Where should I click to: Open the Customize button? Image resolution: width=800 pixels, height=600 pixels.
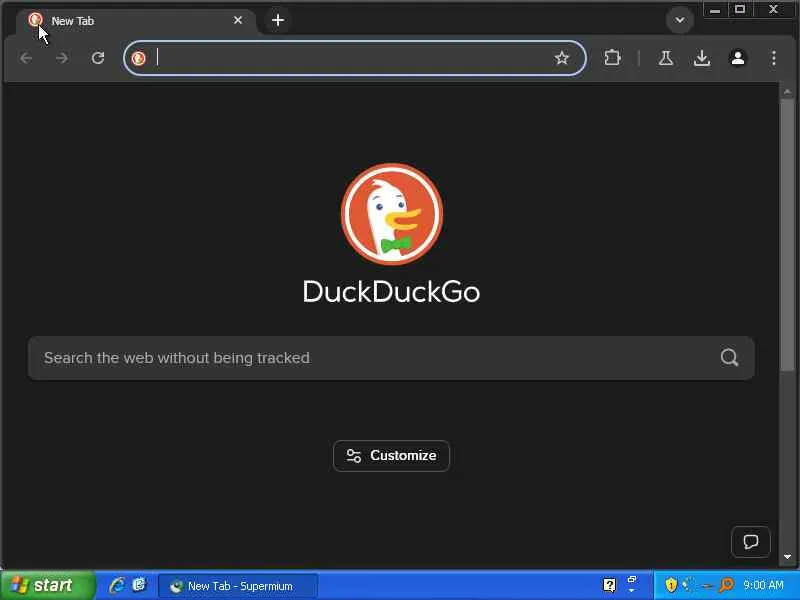[391, 456]
